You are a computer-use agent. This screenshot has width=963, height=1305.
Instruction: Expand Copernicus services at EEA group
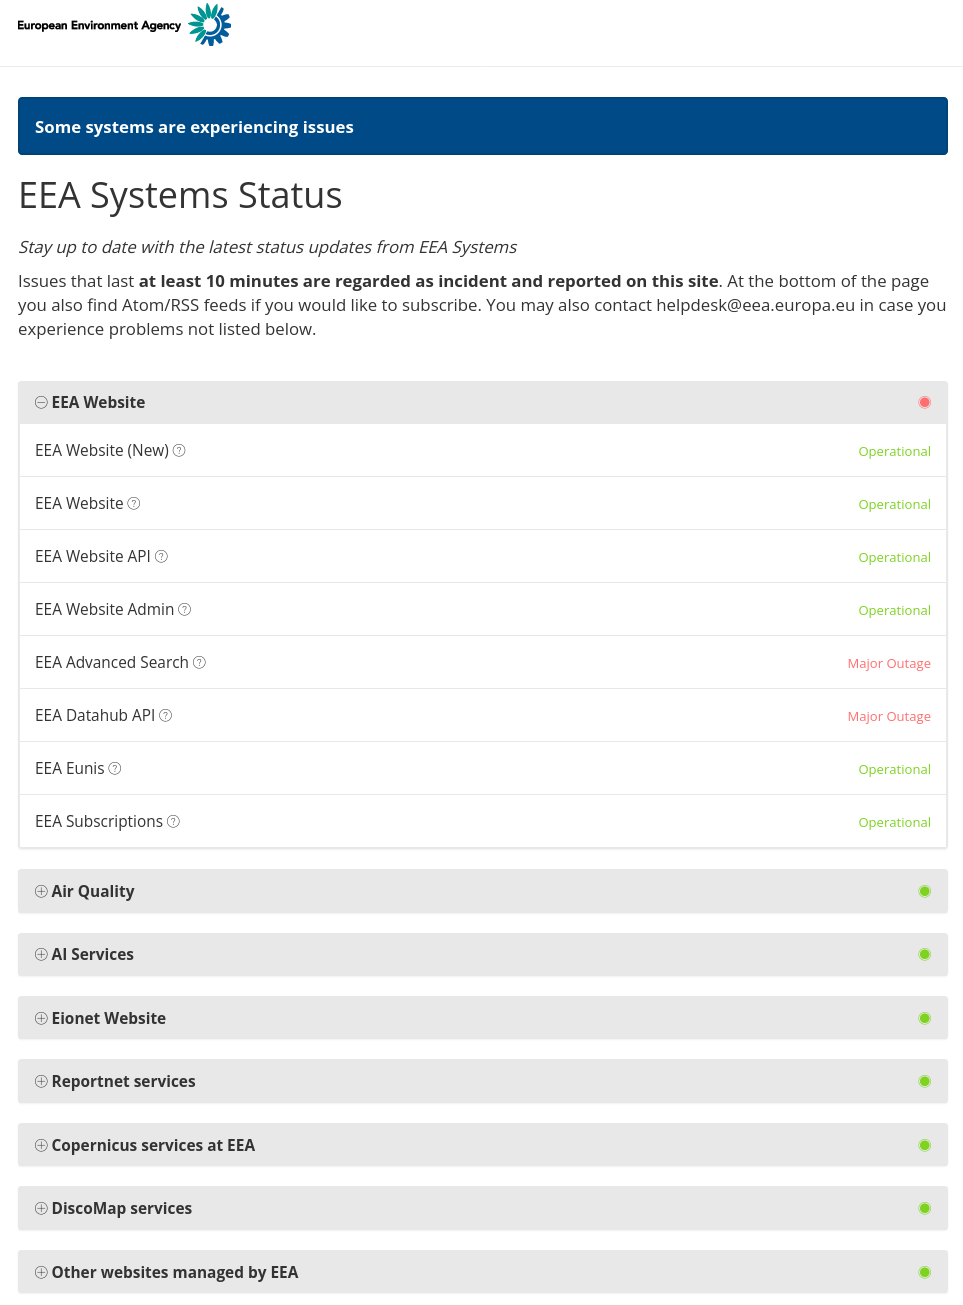pyautogui.click(x=41, y=1146)
